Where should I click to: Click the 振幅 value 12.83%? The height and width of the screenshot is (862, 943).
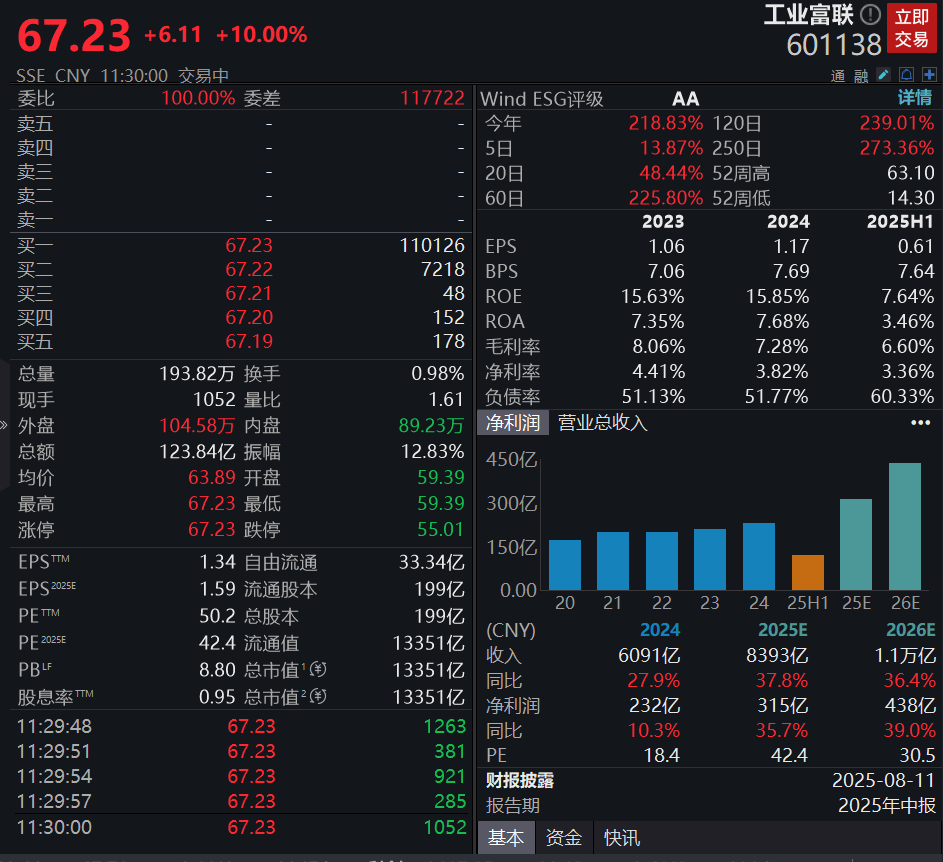[432, 451]
